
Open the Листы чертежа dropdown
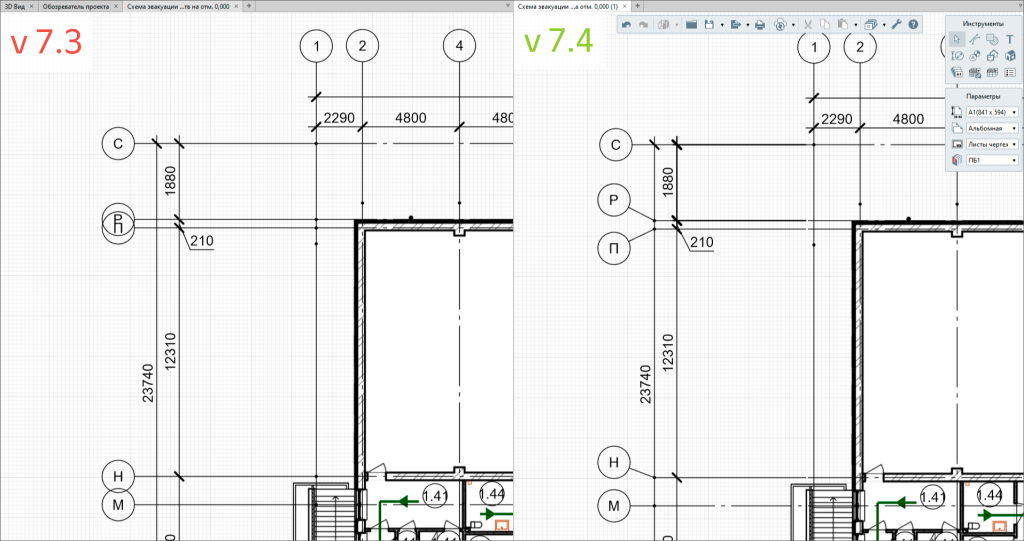pyautogui.click(x=1014, y=144)
